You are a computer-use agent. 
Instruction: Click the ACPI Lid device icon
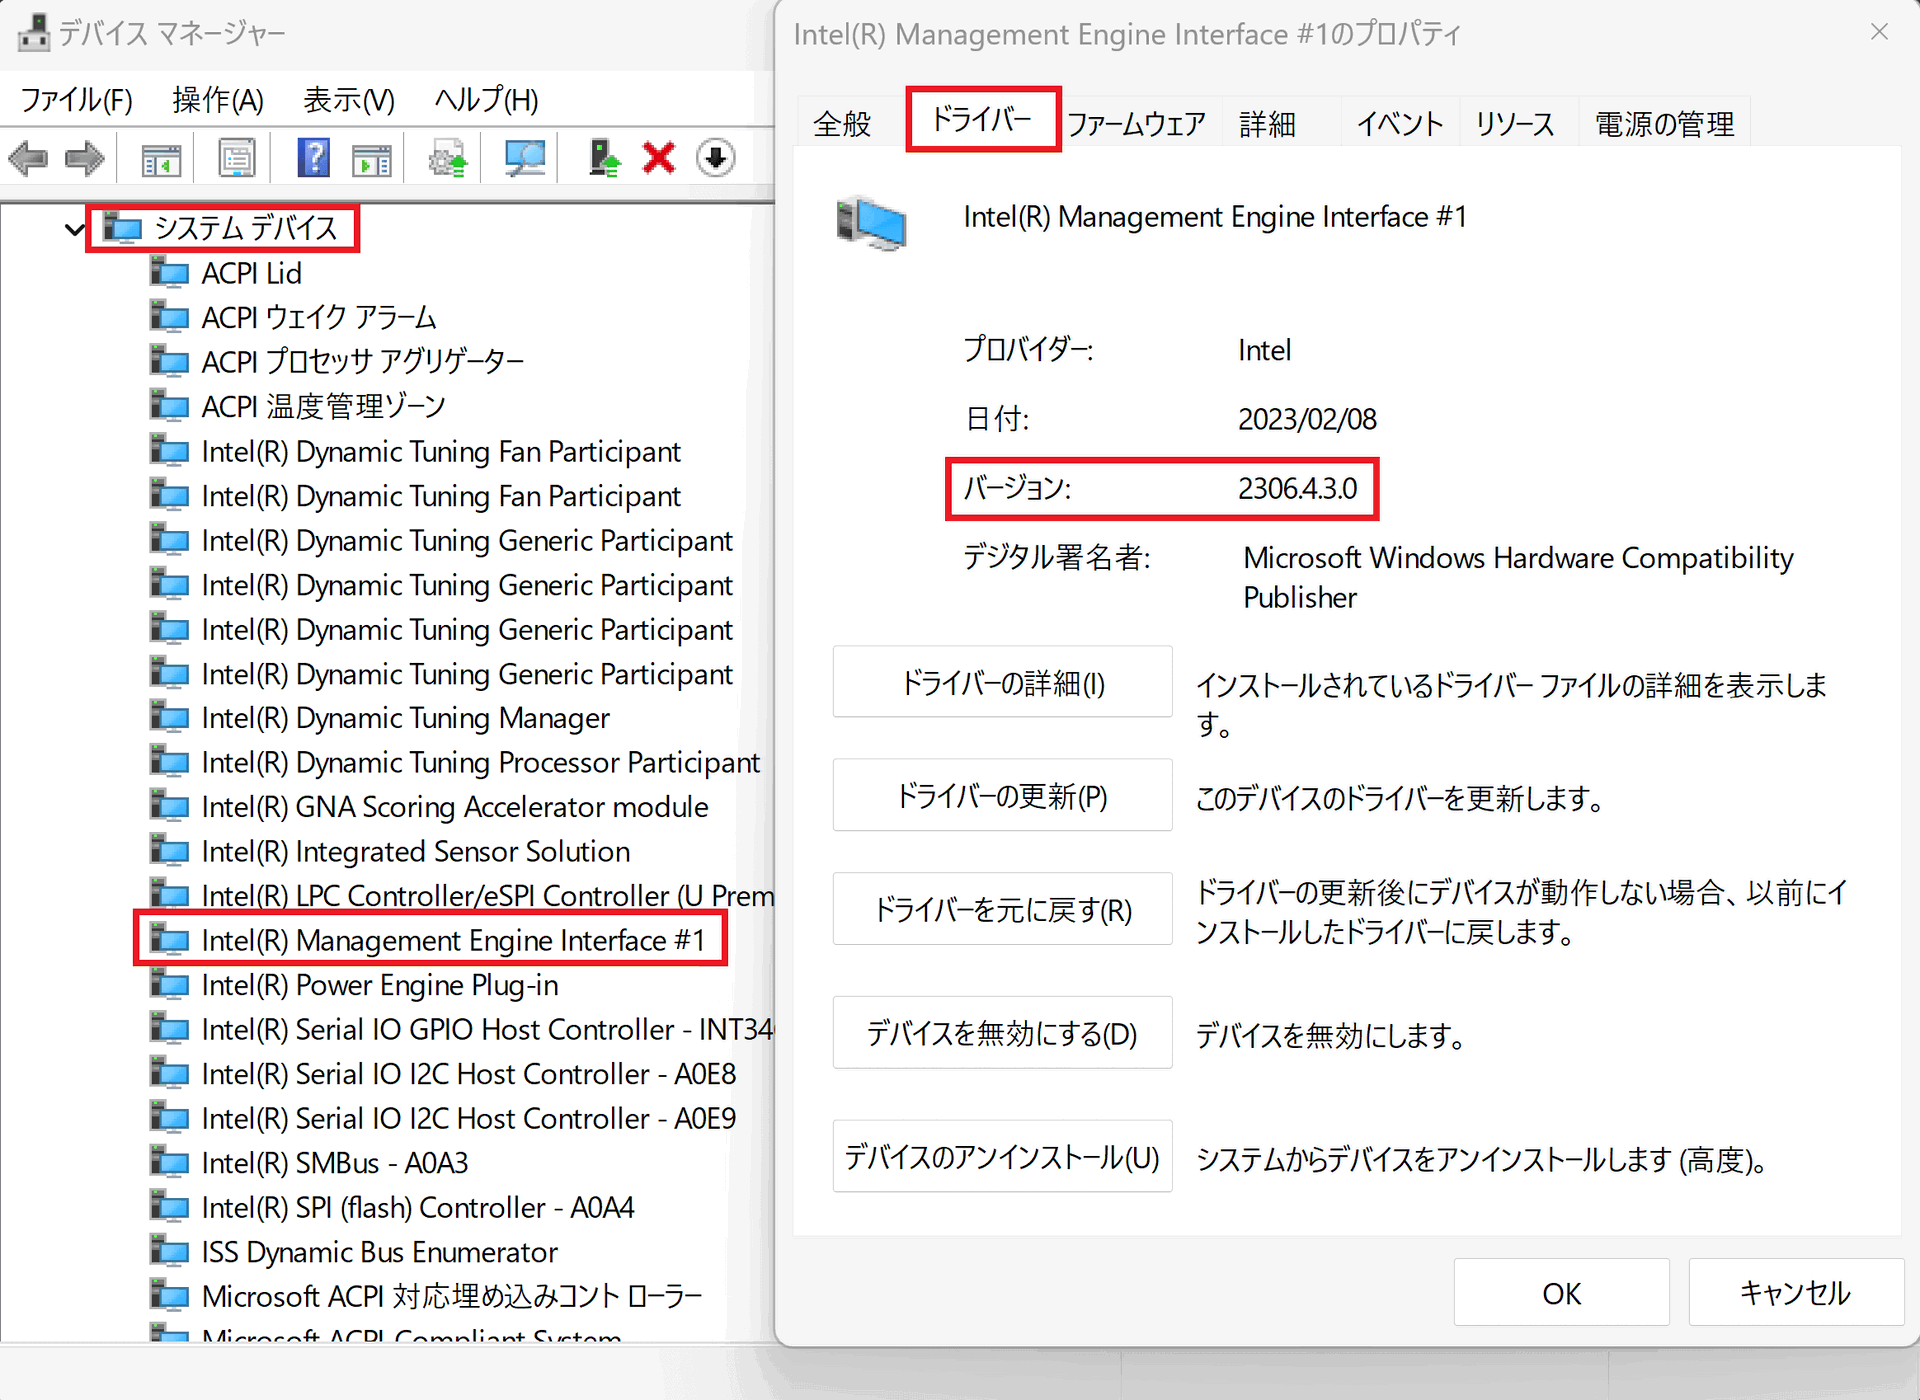point(170,272)
